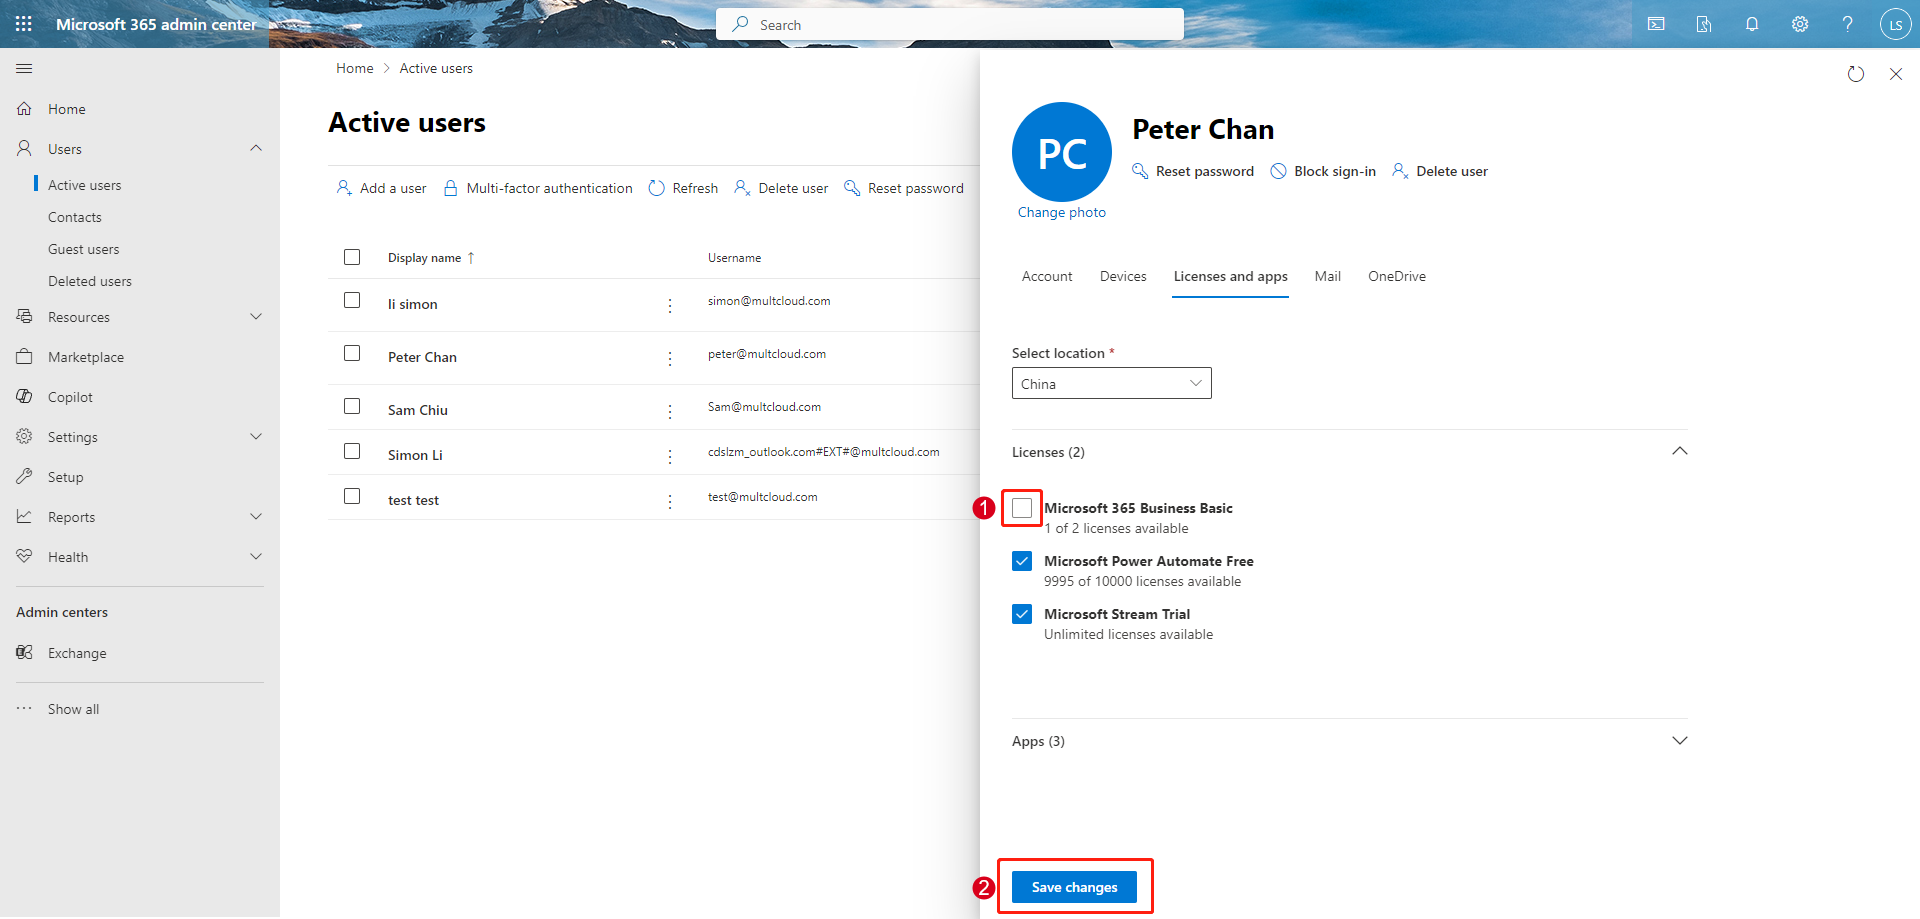Expand the Reports nav group
Viewport: 1920px width, 919px height.
(256, 517)
